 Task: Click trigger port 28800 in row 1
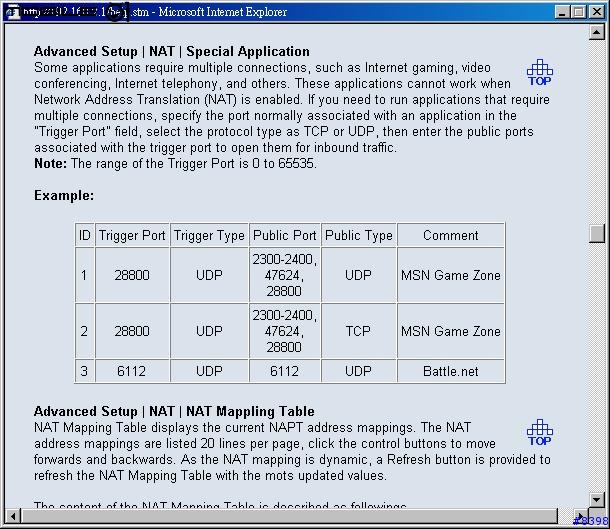[132, 275]
